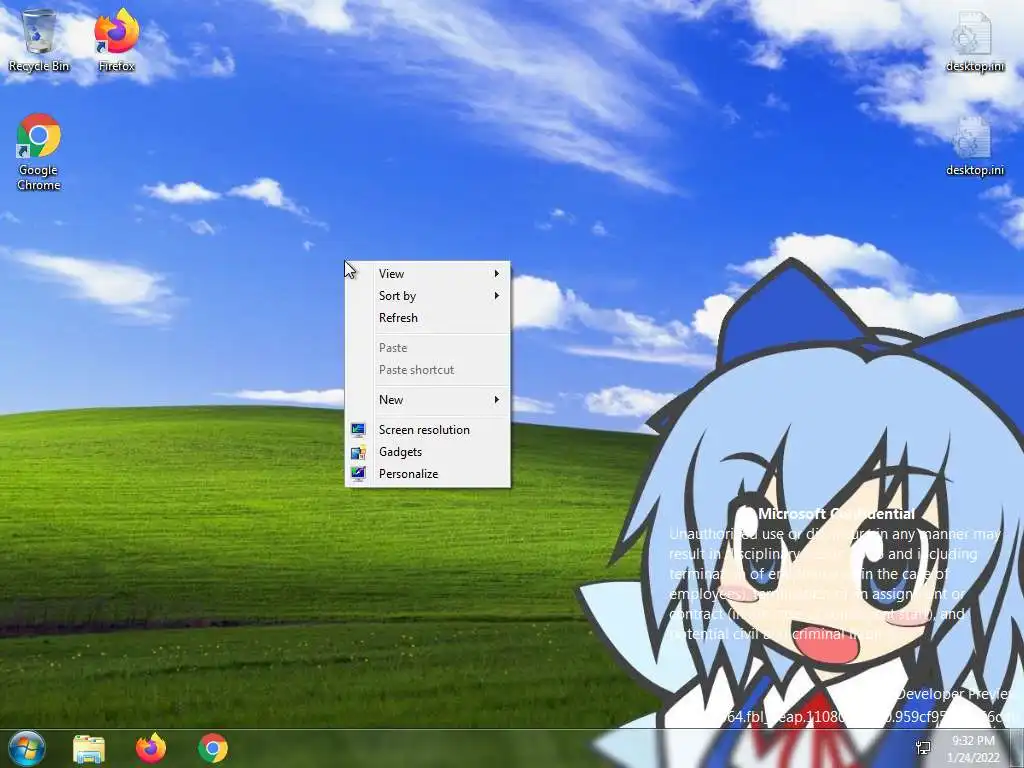This screenshot has width=1024, height=768.
Task: Click the Personalize menu icon
Action: [x=358, y=473]
